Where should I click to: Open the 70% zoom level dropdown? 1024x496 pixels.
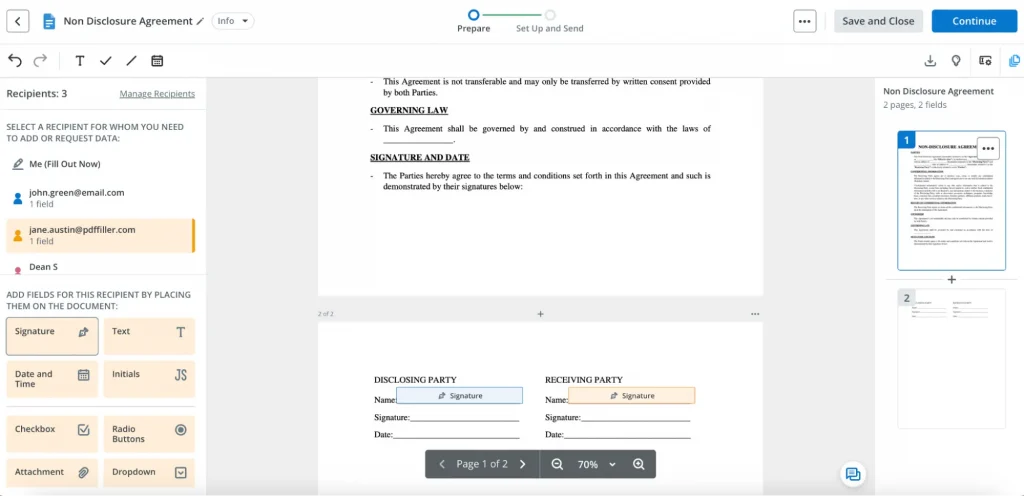click(597, 464)
